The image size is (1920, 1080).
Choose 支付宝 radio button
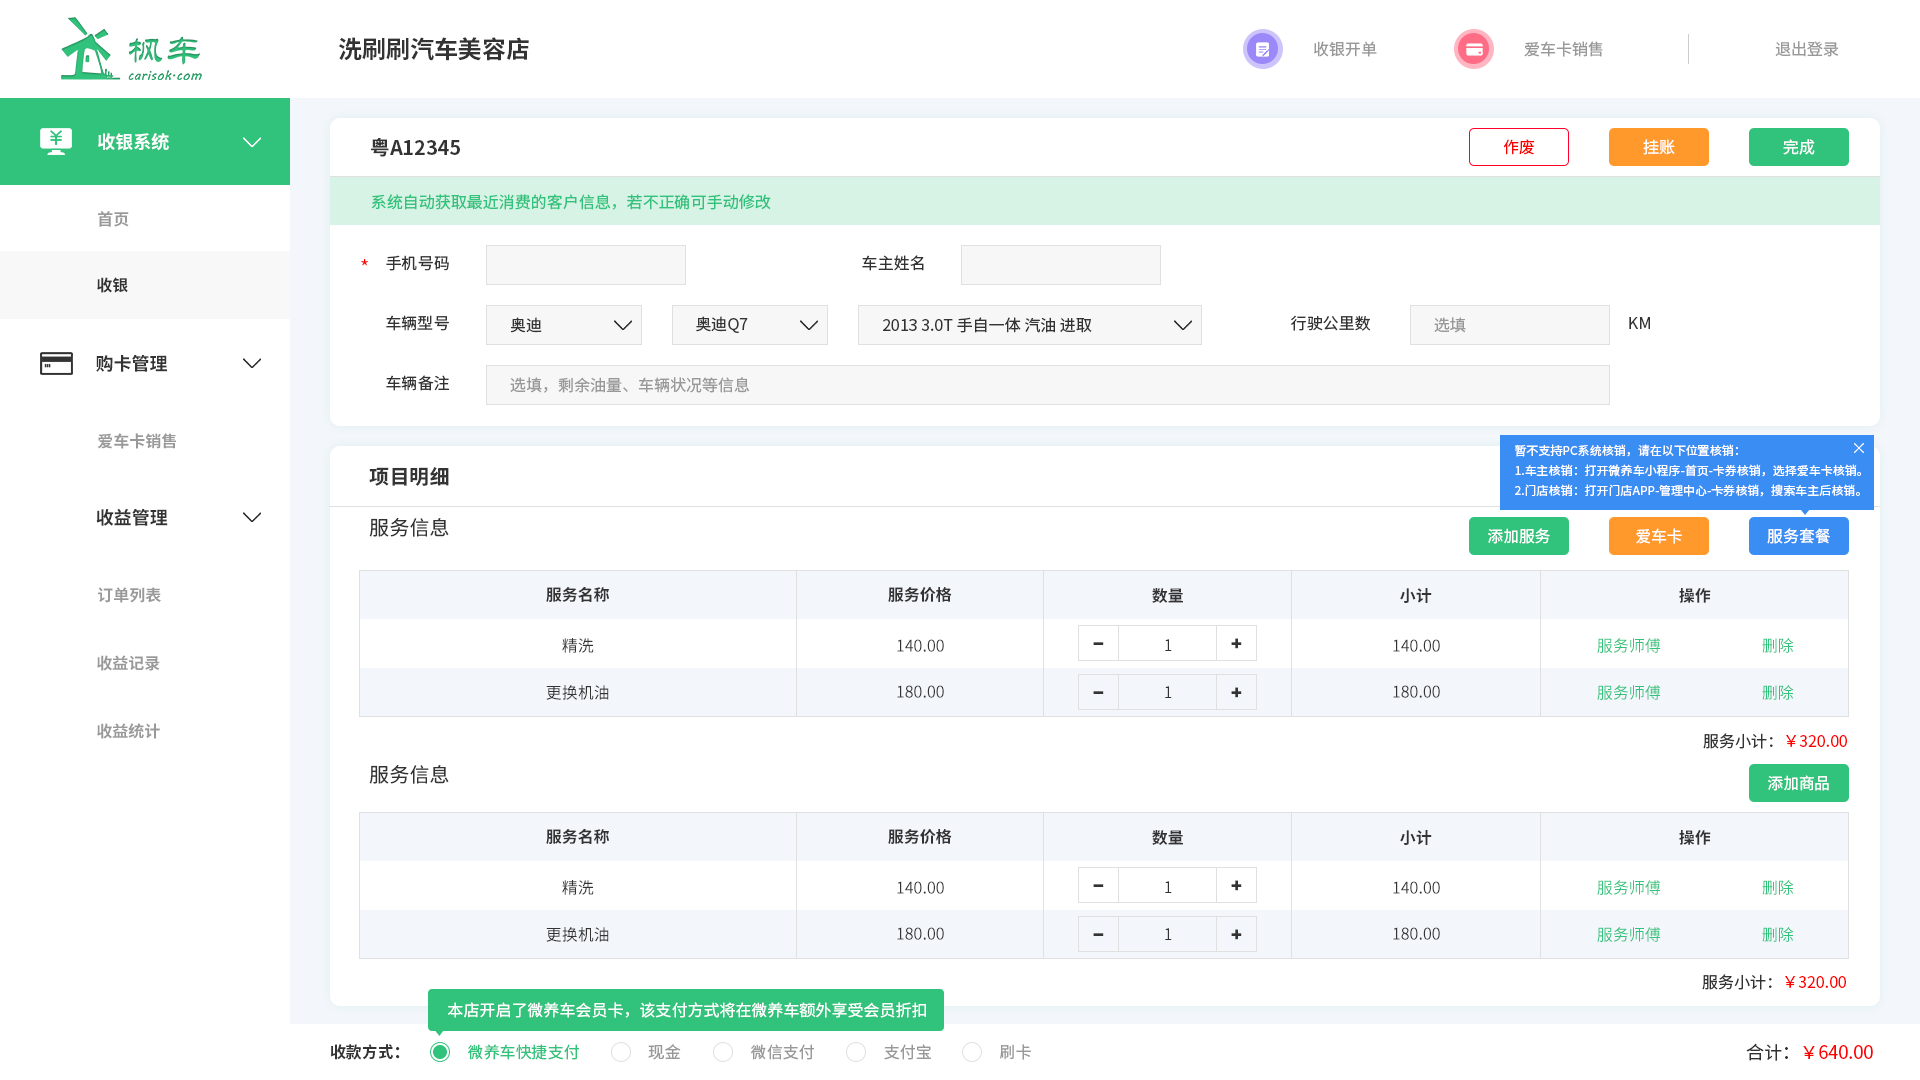[x=856, y=1052]
